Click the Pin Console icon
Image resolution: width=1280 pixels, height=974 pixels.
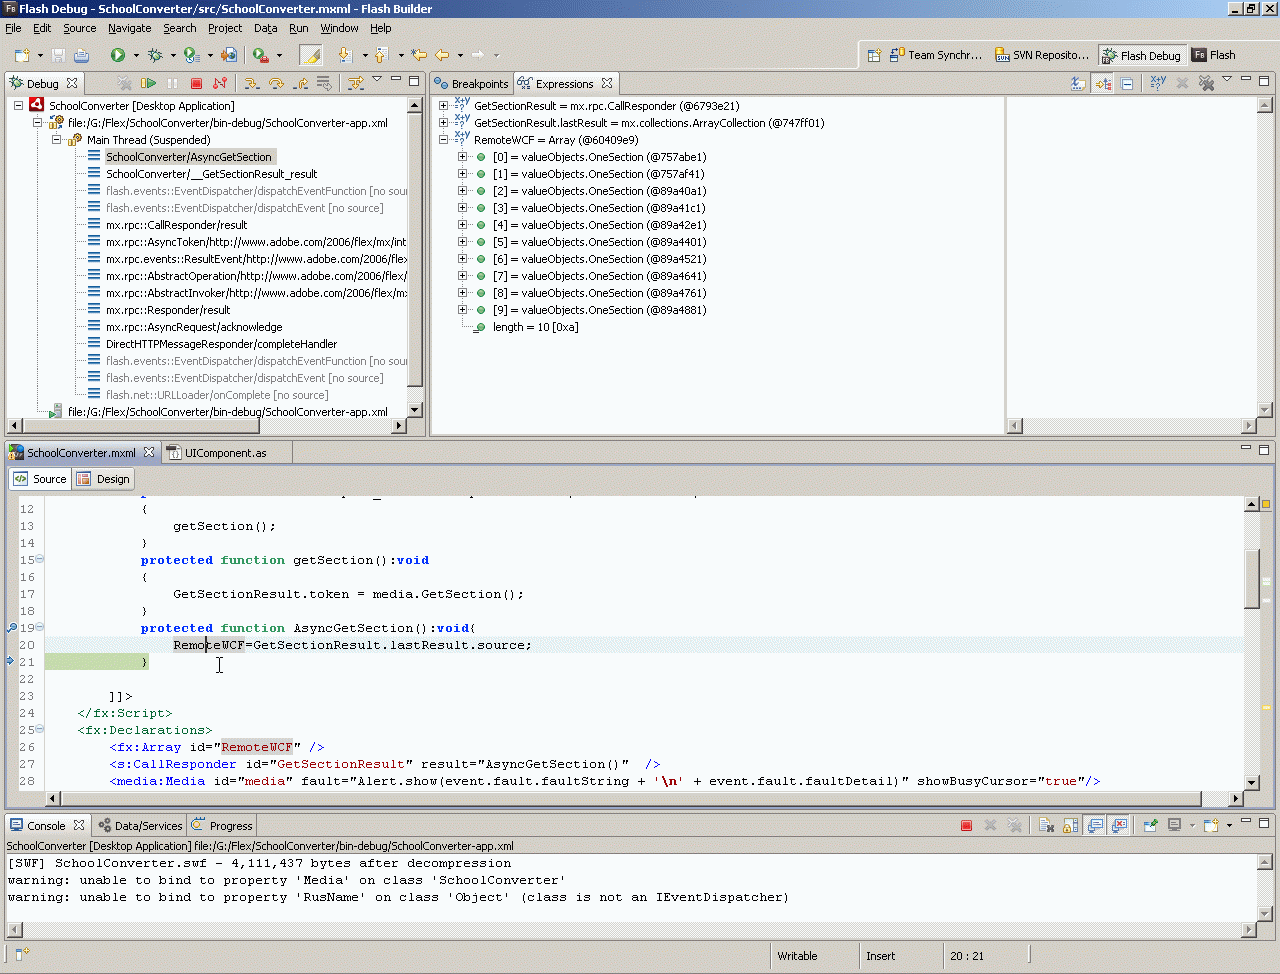click(1150, 826)
